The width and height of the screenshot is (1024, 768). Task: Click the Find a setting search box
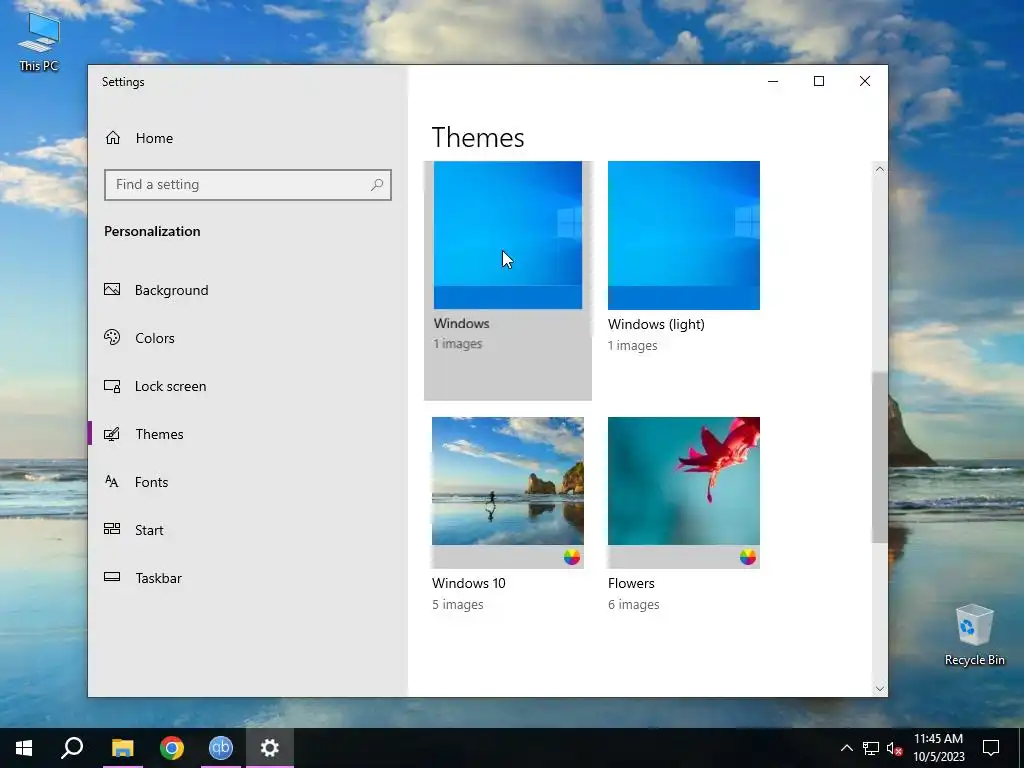[248, 185]
